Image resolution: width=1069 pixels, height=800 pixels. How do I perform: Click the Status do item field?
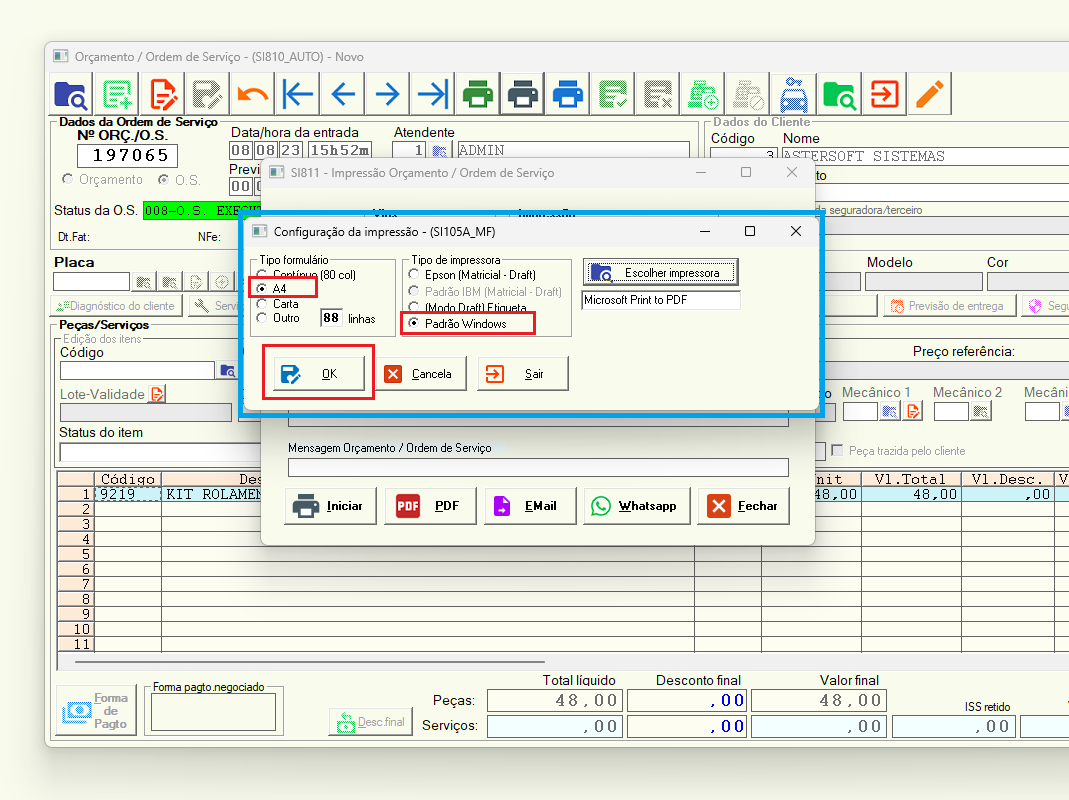click(x=160, y=452)
